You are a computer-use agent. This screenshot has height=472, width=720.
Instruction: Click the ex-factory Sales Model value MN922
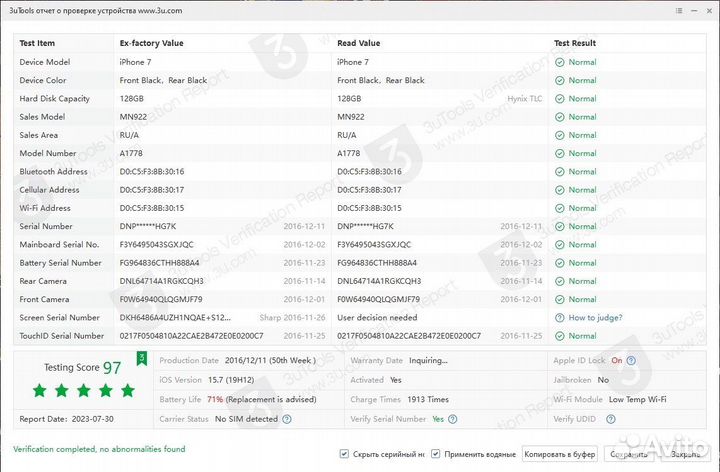coord(133,117)
